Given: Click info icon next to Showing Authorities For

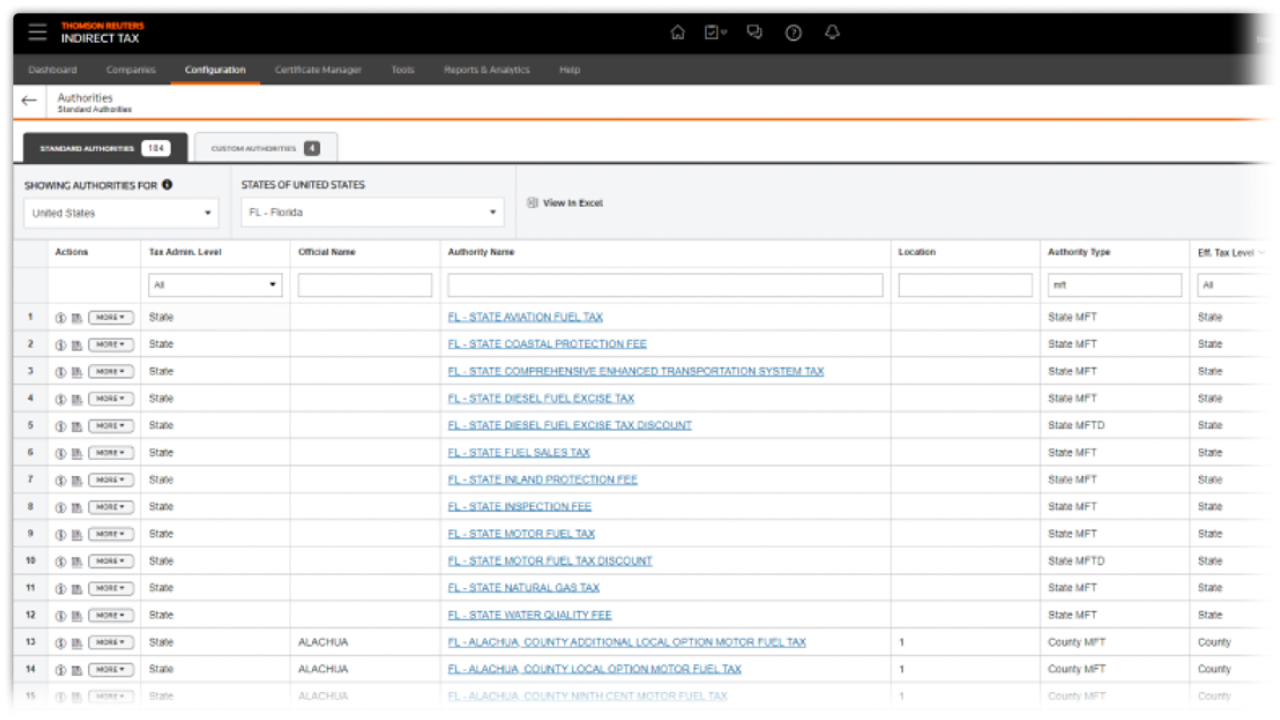Looking at the screenshot, I should tap(167, 185).
